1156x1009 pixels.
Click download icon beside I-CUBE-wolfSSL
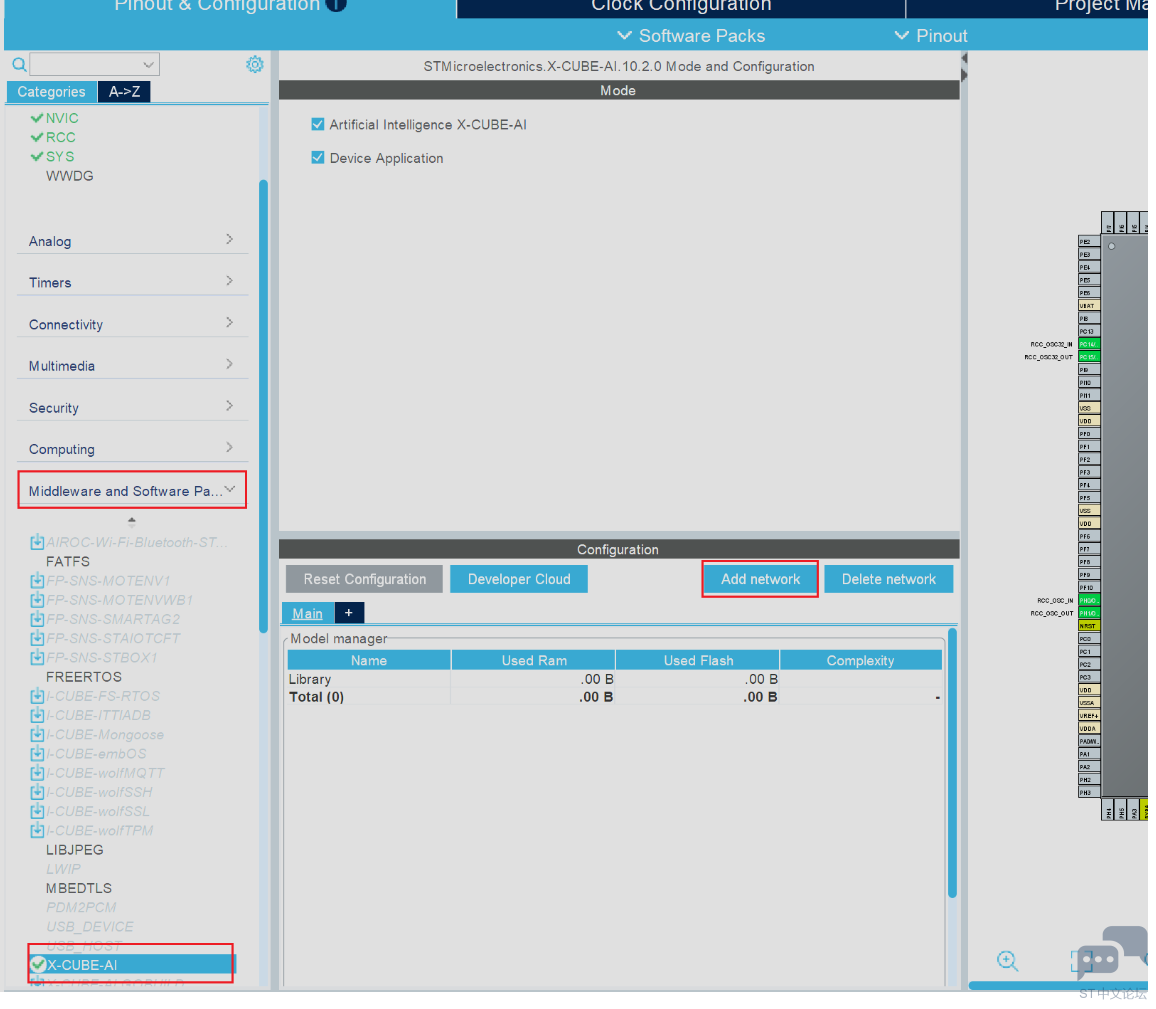click(37, 811)
